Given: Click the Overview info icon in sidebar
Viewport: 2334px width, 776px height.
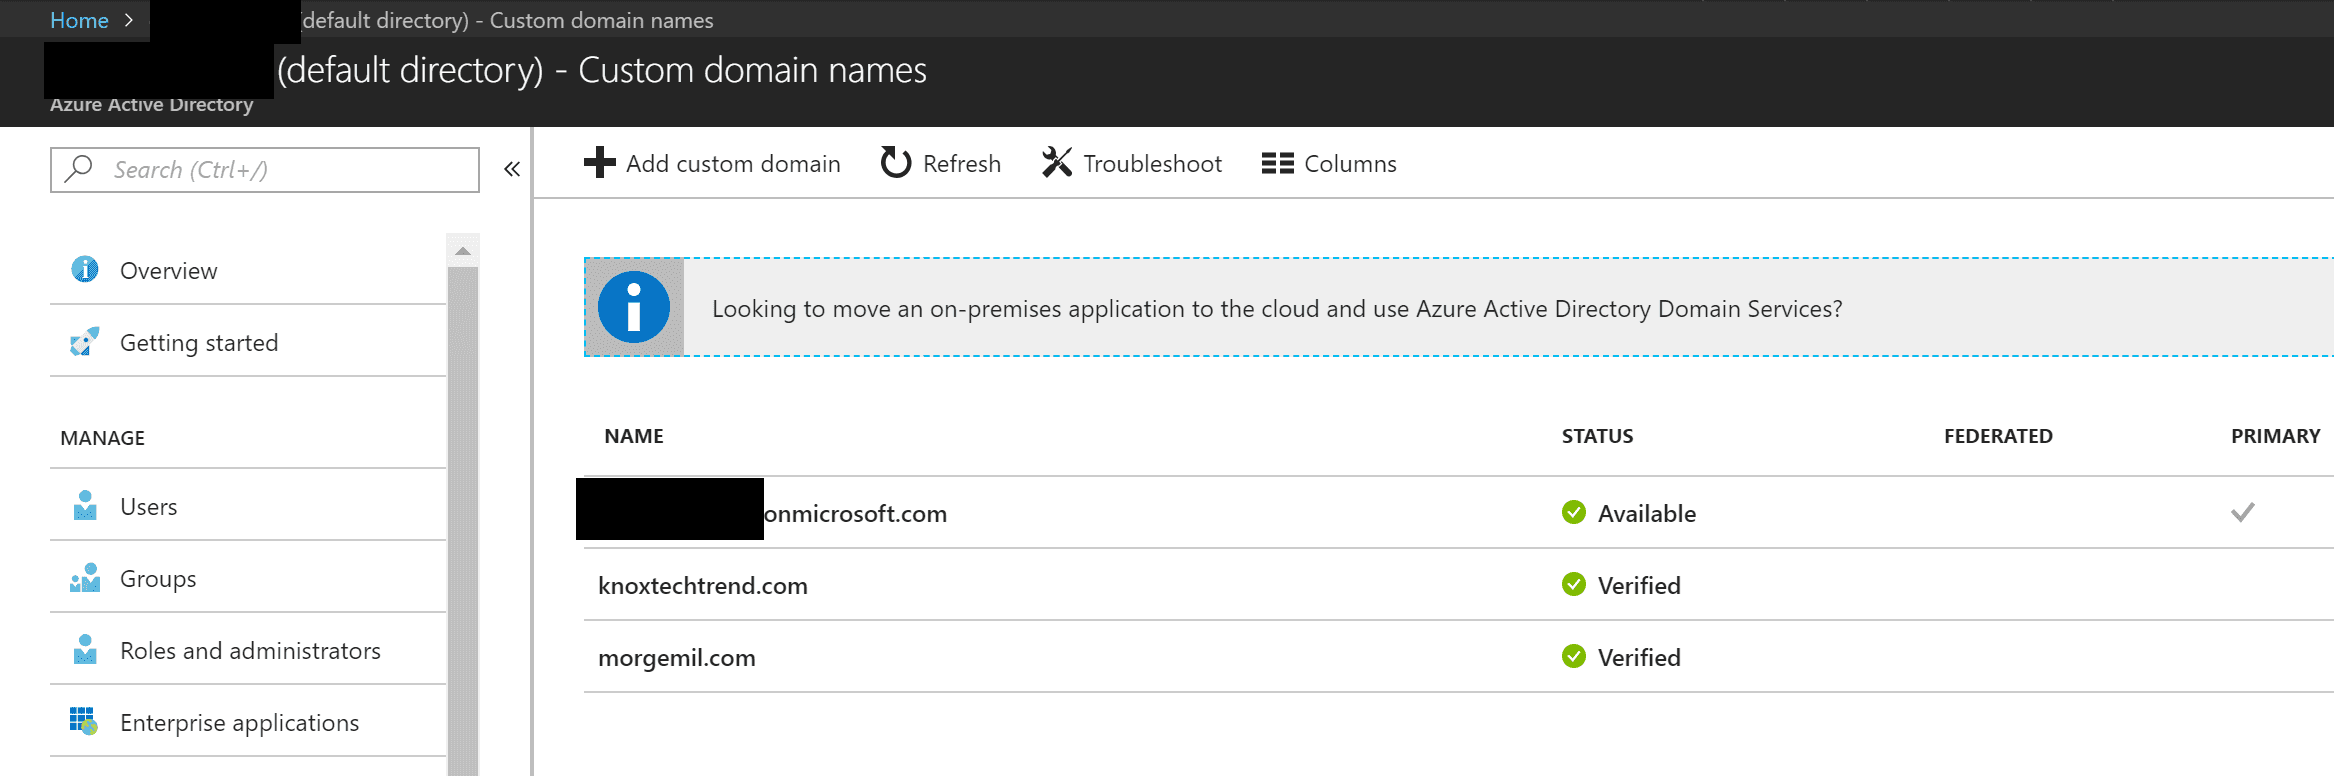Looking at the screenshot, I should coord(85,269).
